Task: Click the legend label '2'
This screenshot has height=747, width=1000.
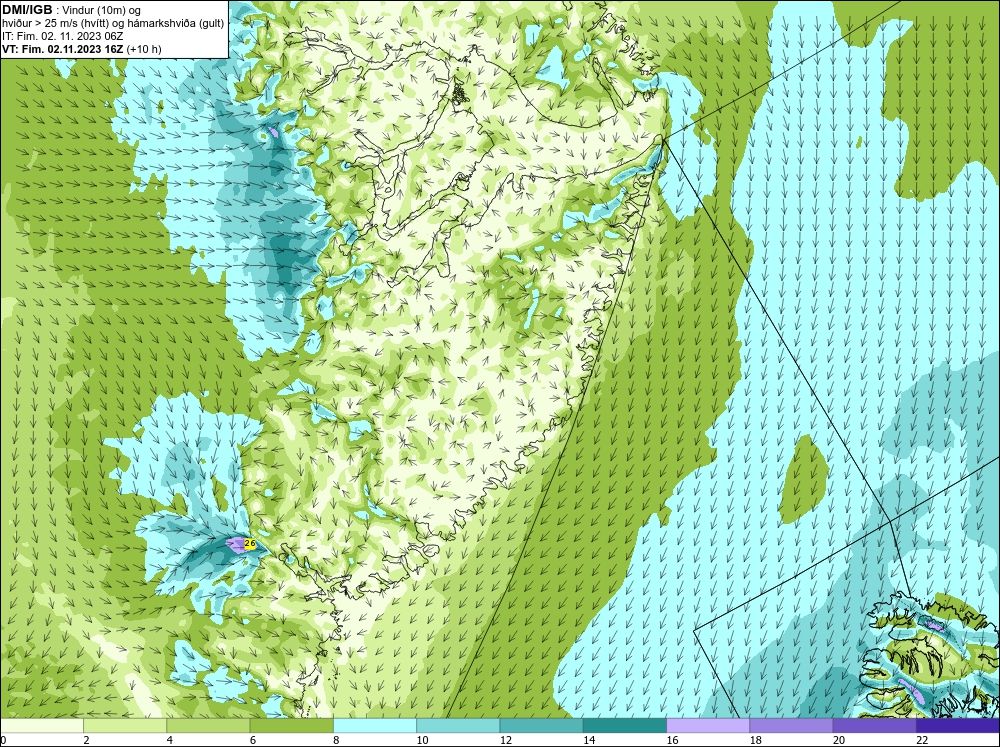Action: coord(86,740)
